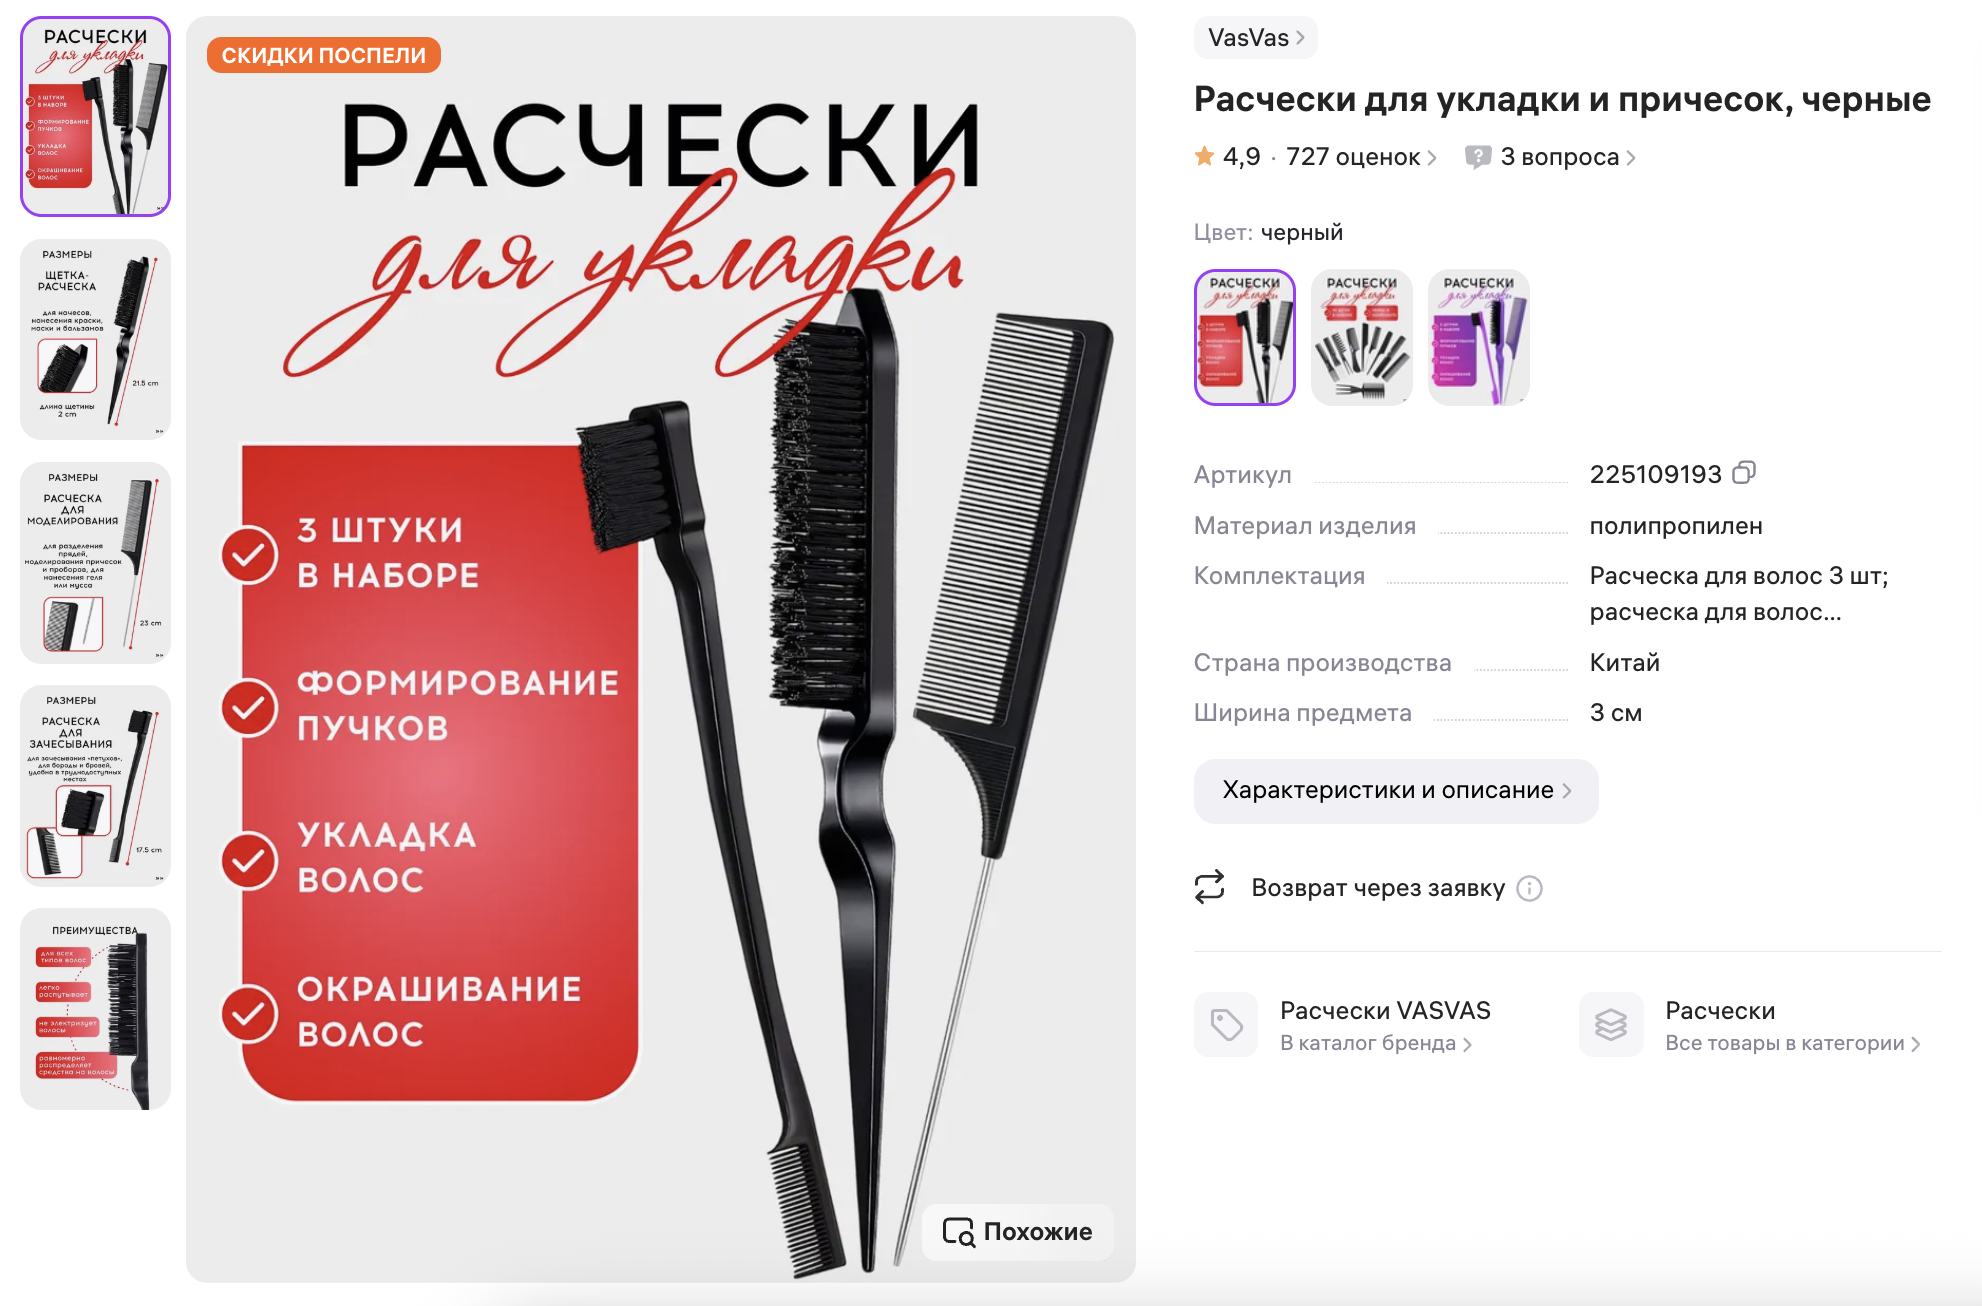Click the questions speech bubble icon
Viewport: 1982px width, 1306px height.
[1477, 157]
